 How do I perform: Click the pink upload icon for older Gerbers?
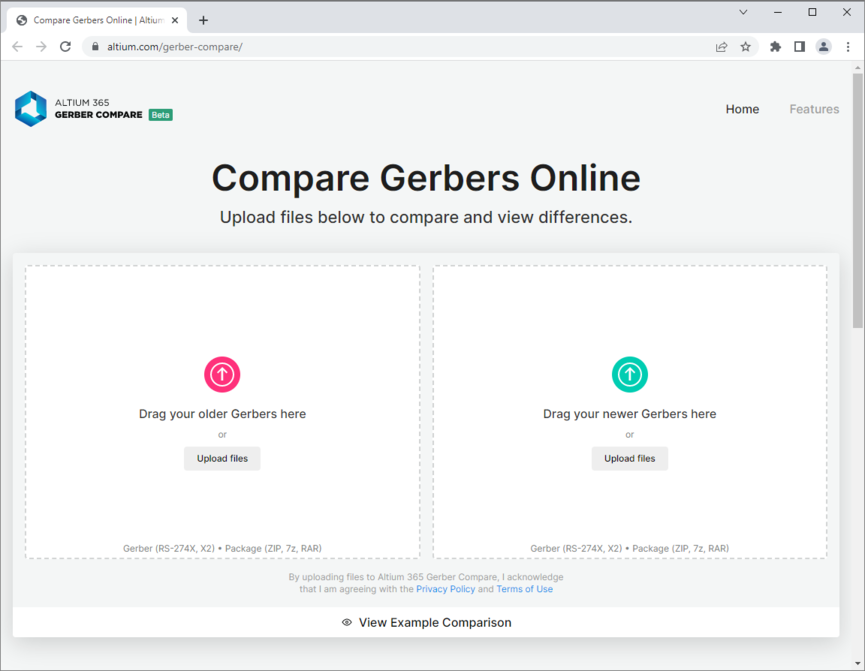coord(222,374)
